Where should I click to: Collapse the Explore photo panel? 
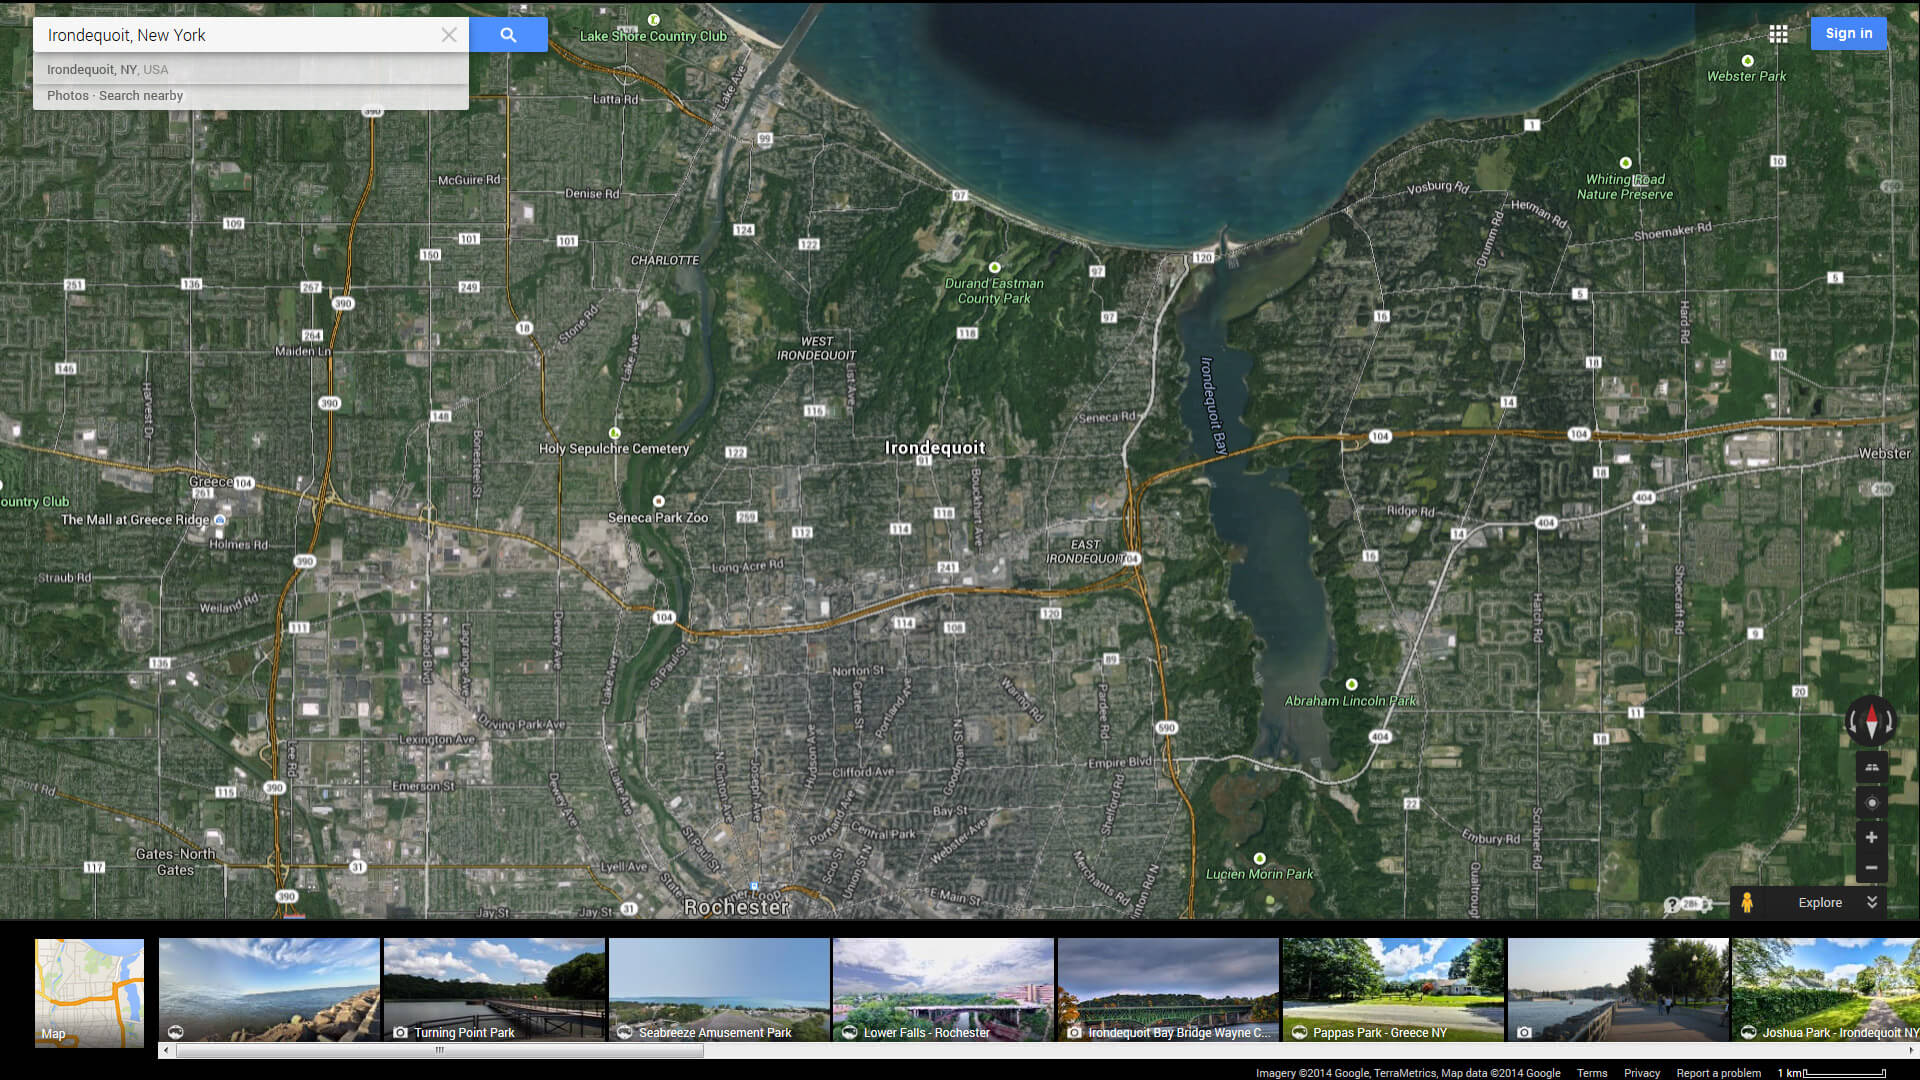pyautogui.click(x=1872, y=902)
